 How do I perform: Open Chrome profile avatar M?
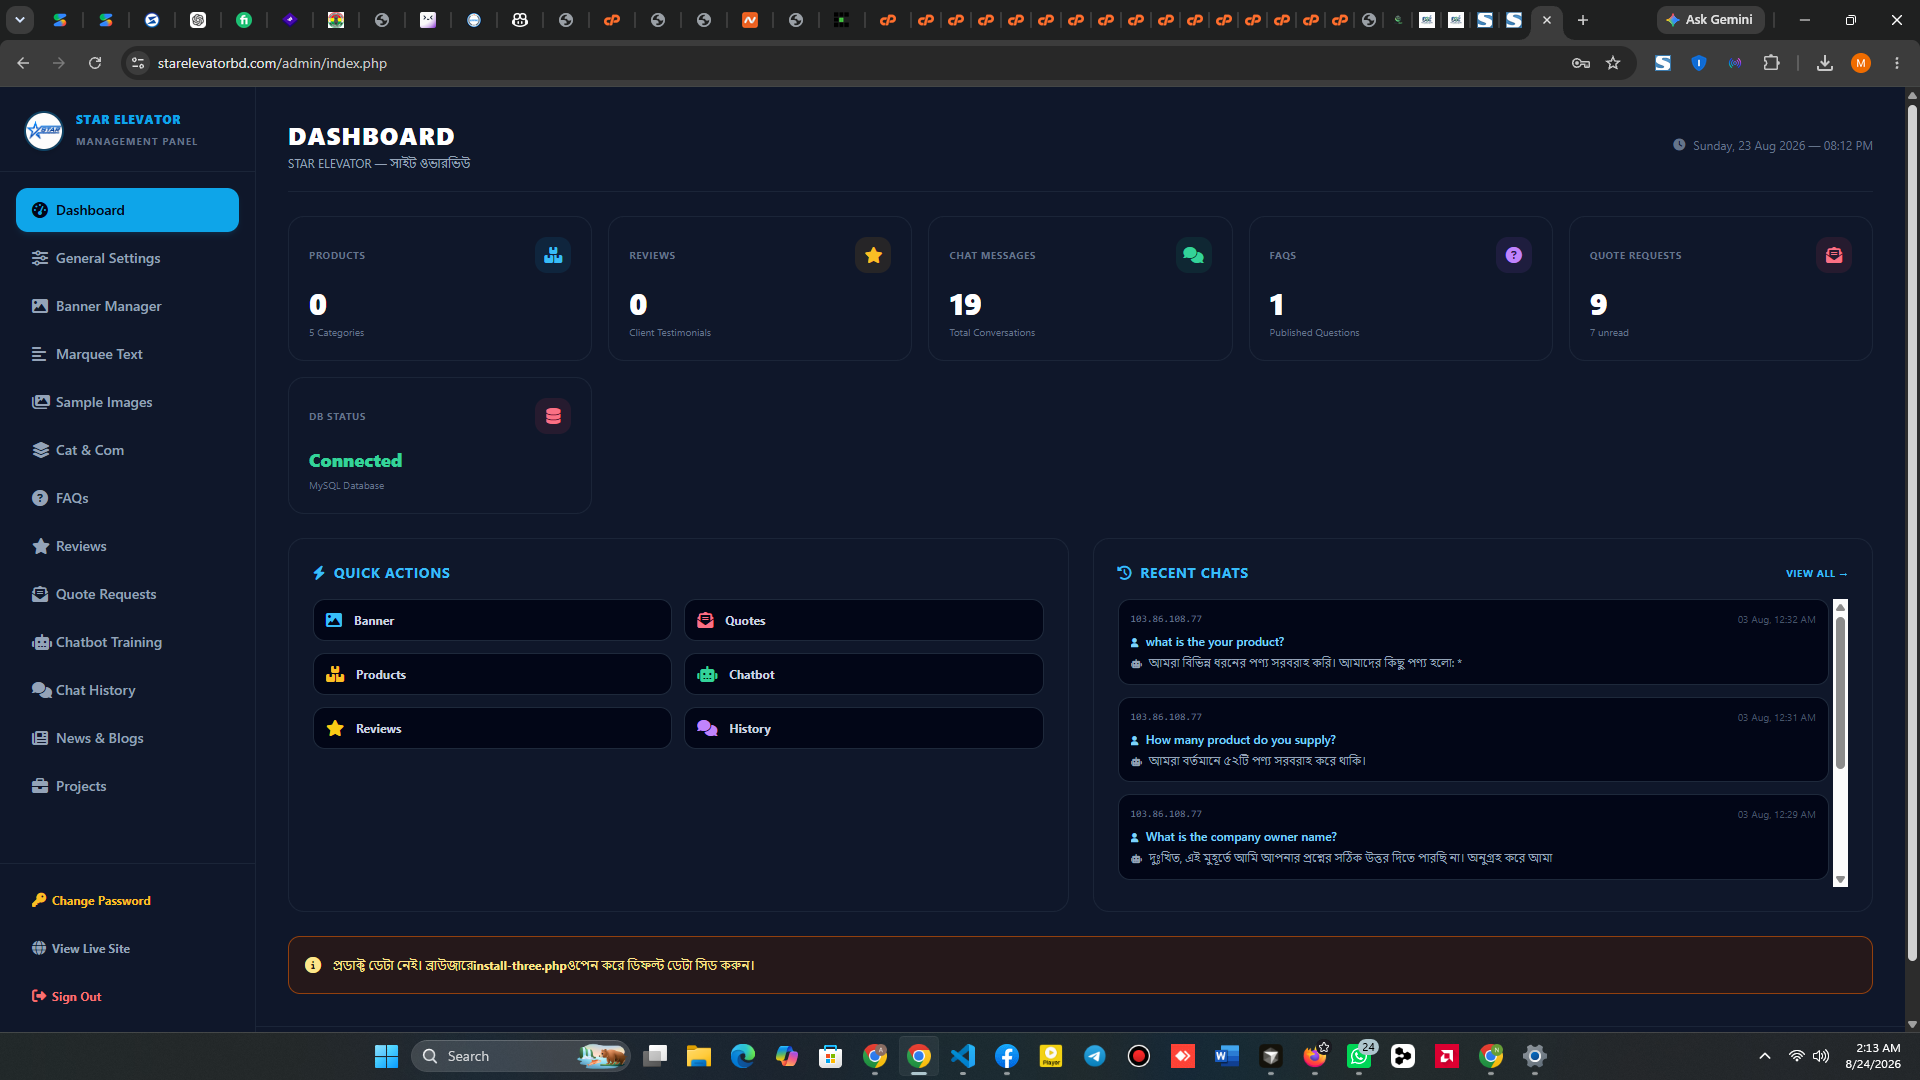tap(1861, 63)
